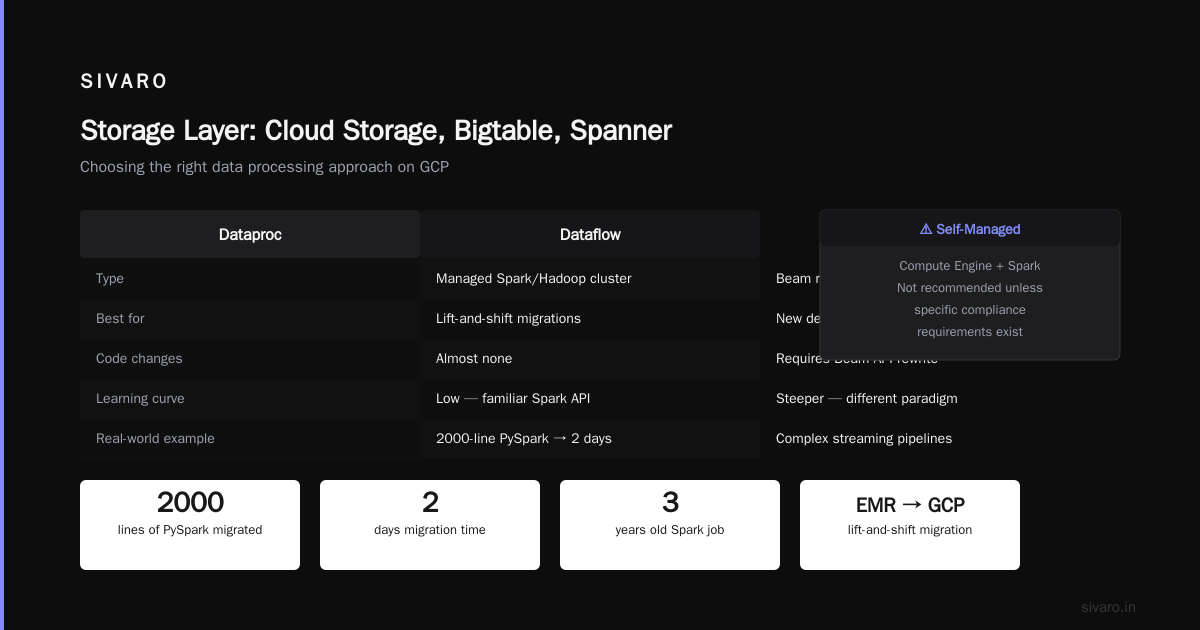Screen dimensions: 1200x630
Task: Select 'specific compliance' line in card
Action: [970, 310]
